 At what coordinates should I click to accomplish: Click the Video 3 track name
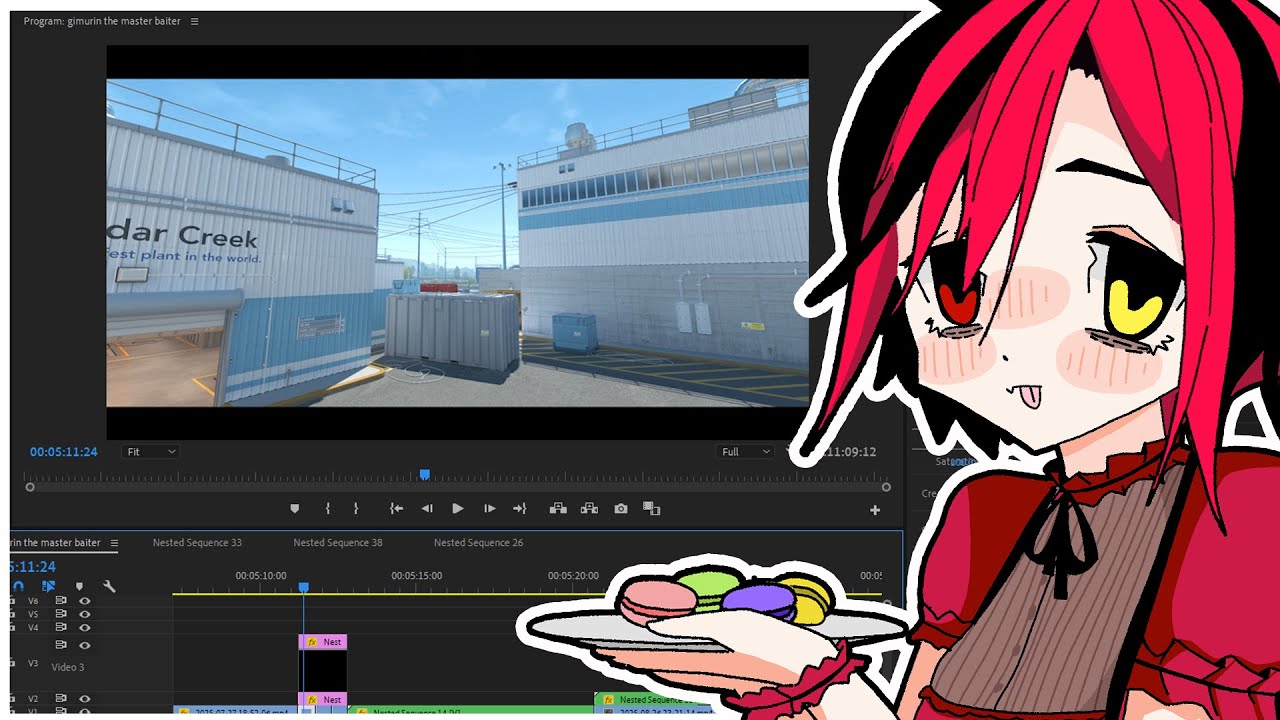click(x=68, y=667)
